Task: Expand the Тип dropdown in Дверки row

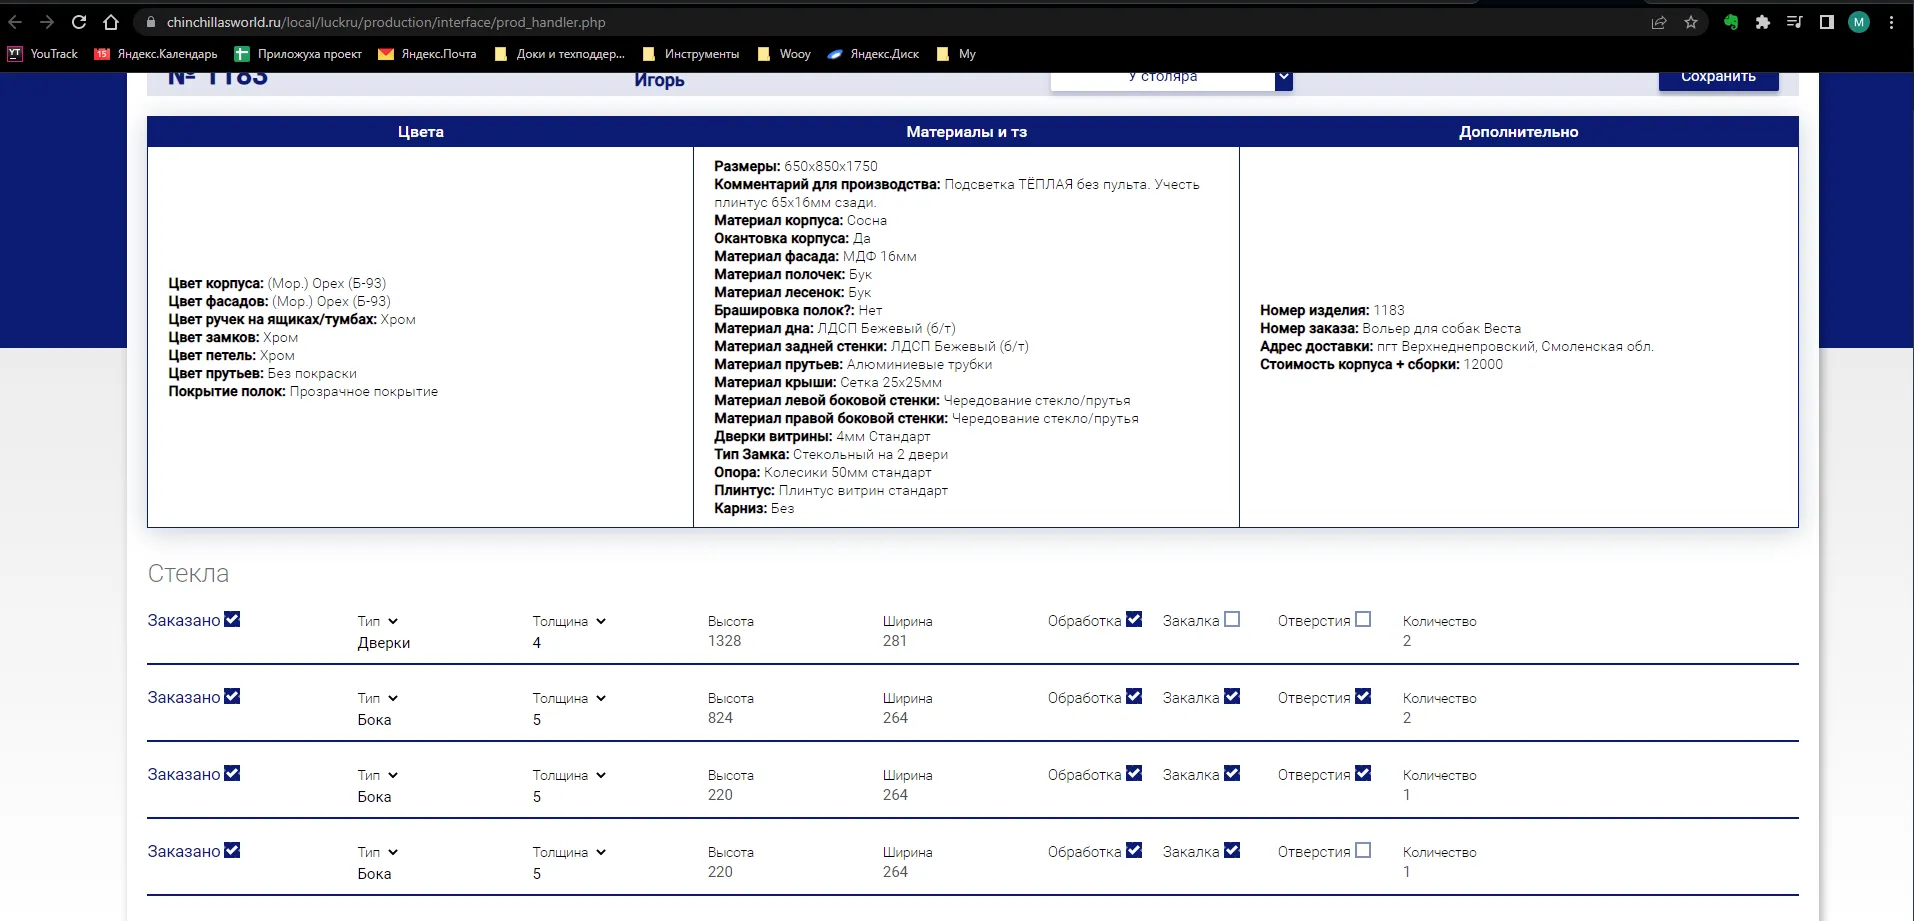Action: (x=393, y=622)
